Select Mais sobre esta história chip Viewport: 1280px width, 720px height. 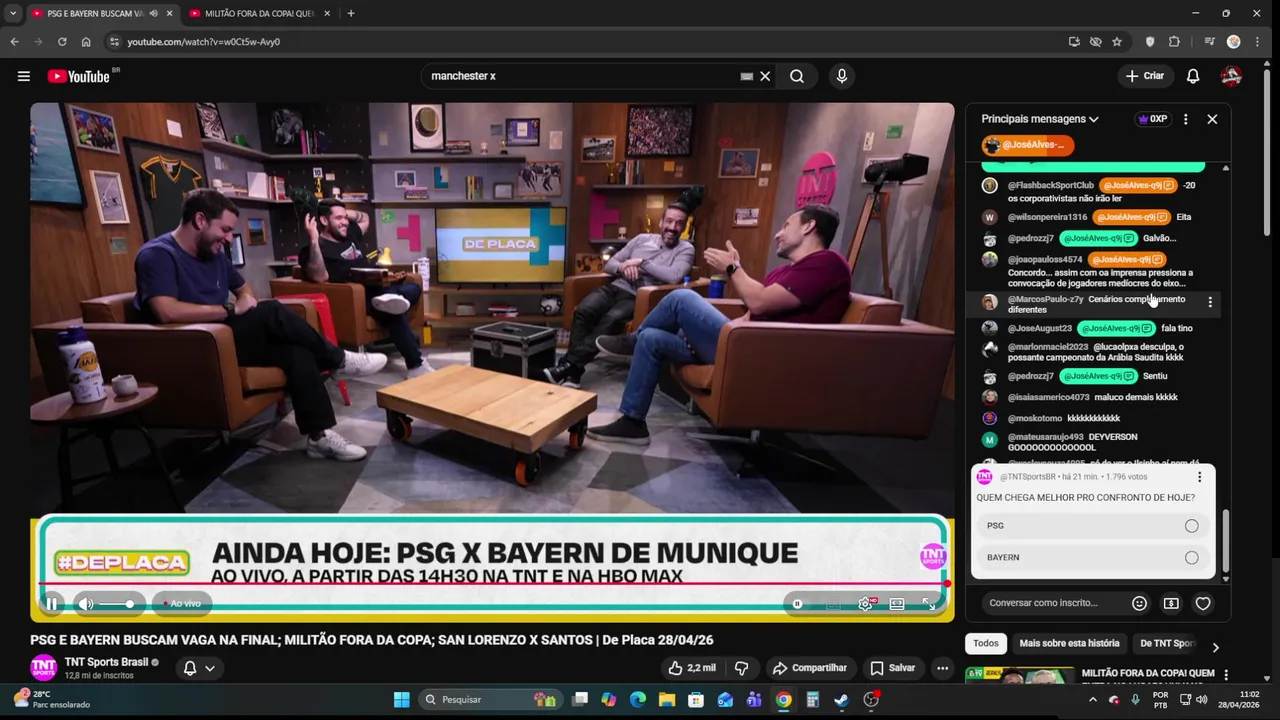(1069, 643)
